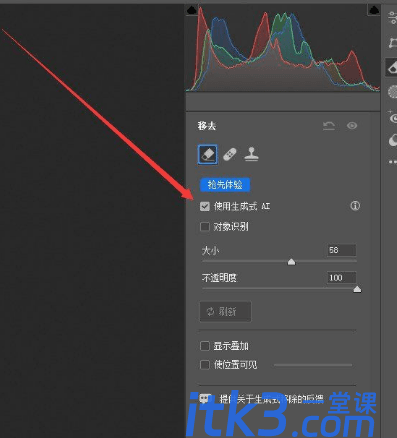Select the Remove eraser mode icon
The width and height of the screenshot is (397, 438).
[x=208, y=154]
